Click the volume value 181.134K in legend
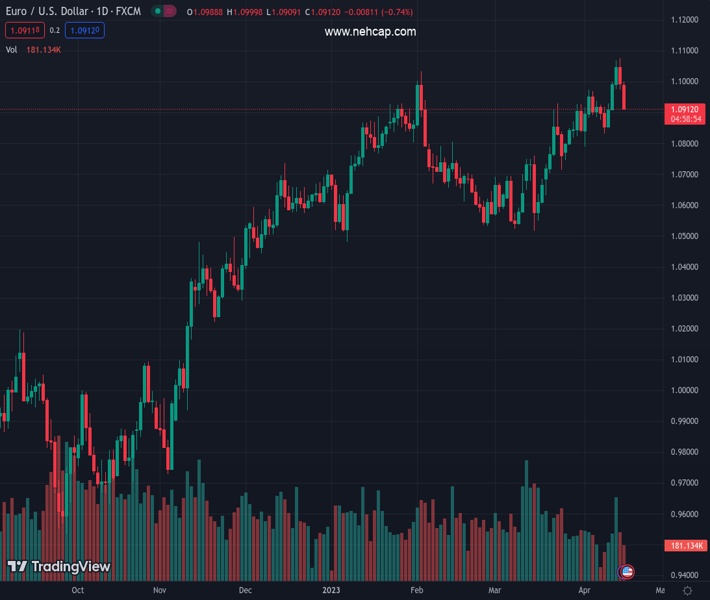Viewport: 710px width, 600px height. [46, 49]
